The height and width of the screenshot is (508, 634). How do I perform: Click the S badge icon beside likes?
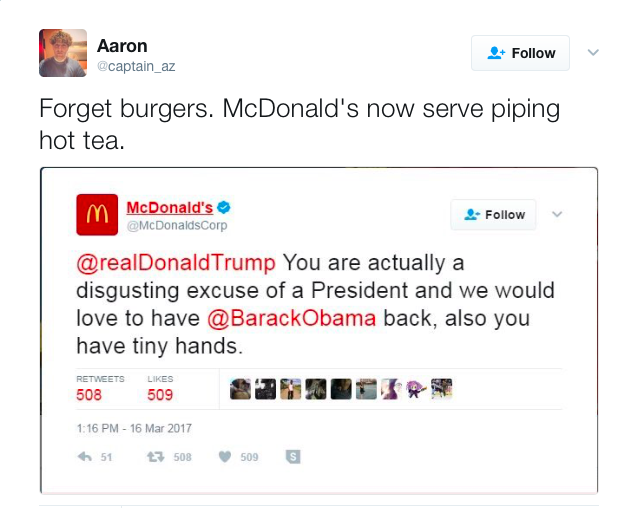pos(293,457)
